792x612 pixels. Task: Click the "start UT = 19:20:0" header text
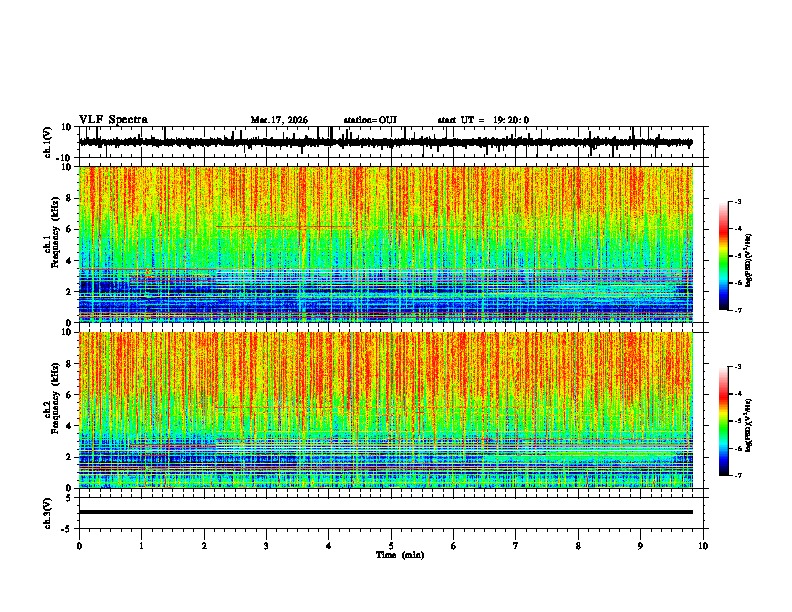click(483, 120)
